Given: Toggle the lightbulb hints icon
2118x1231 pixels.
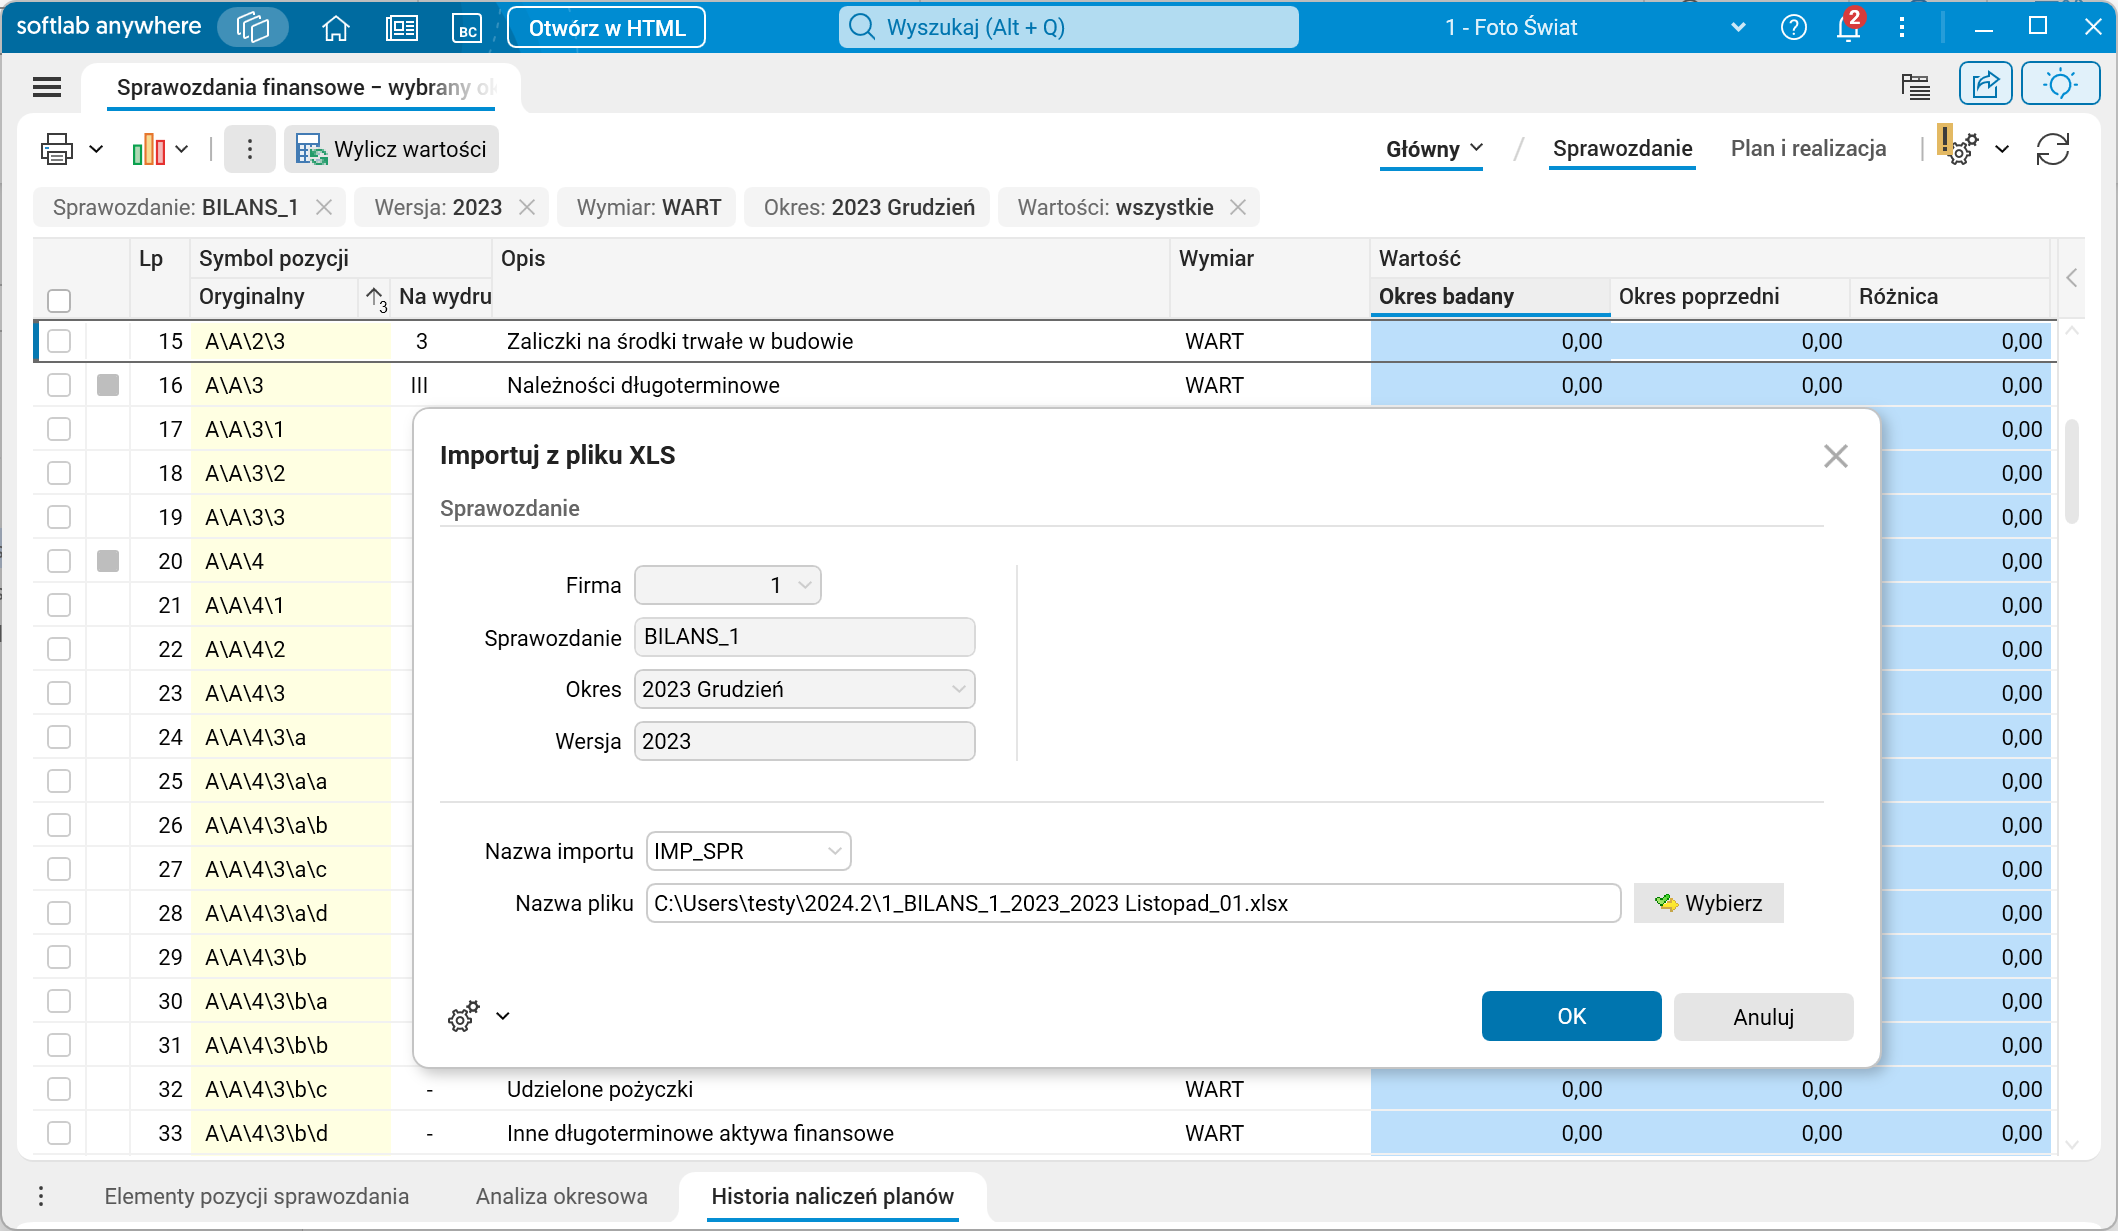Looking at the screenshot, I should 2060,84.
